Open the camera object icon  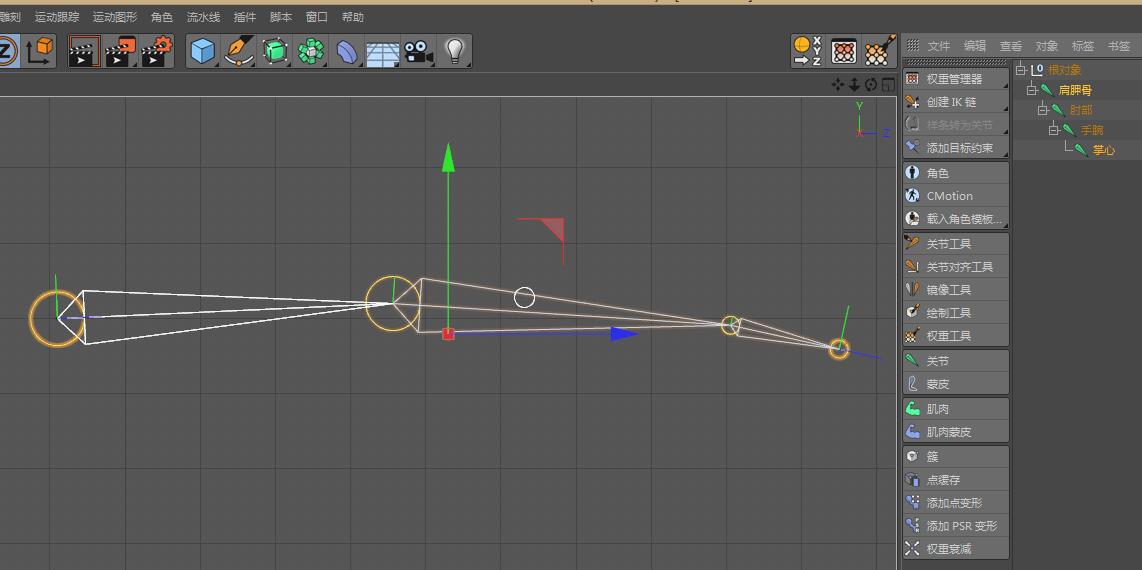click(418, 51)
